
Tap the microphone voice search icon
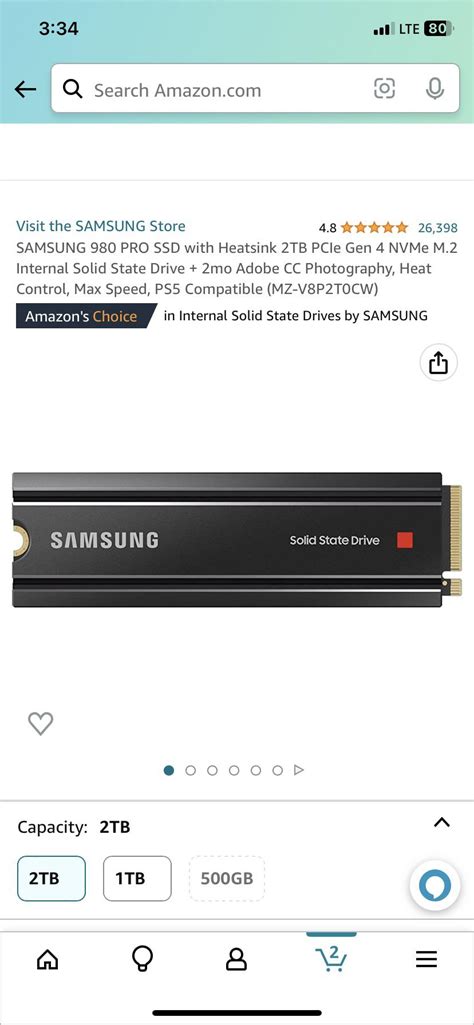point(435,89)
